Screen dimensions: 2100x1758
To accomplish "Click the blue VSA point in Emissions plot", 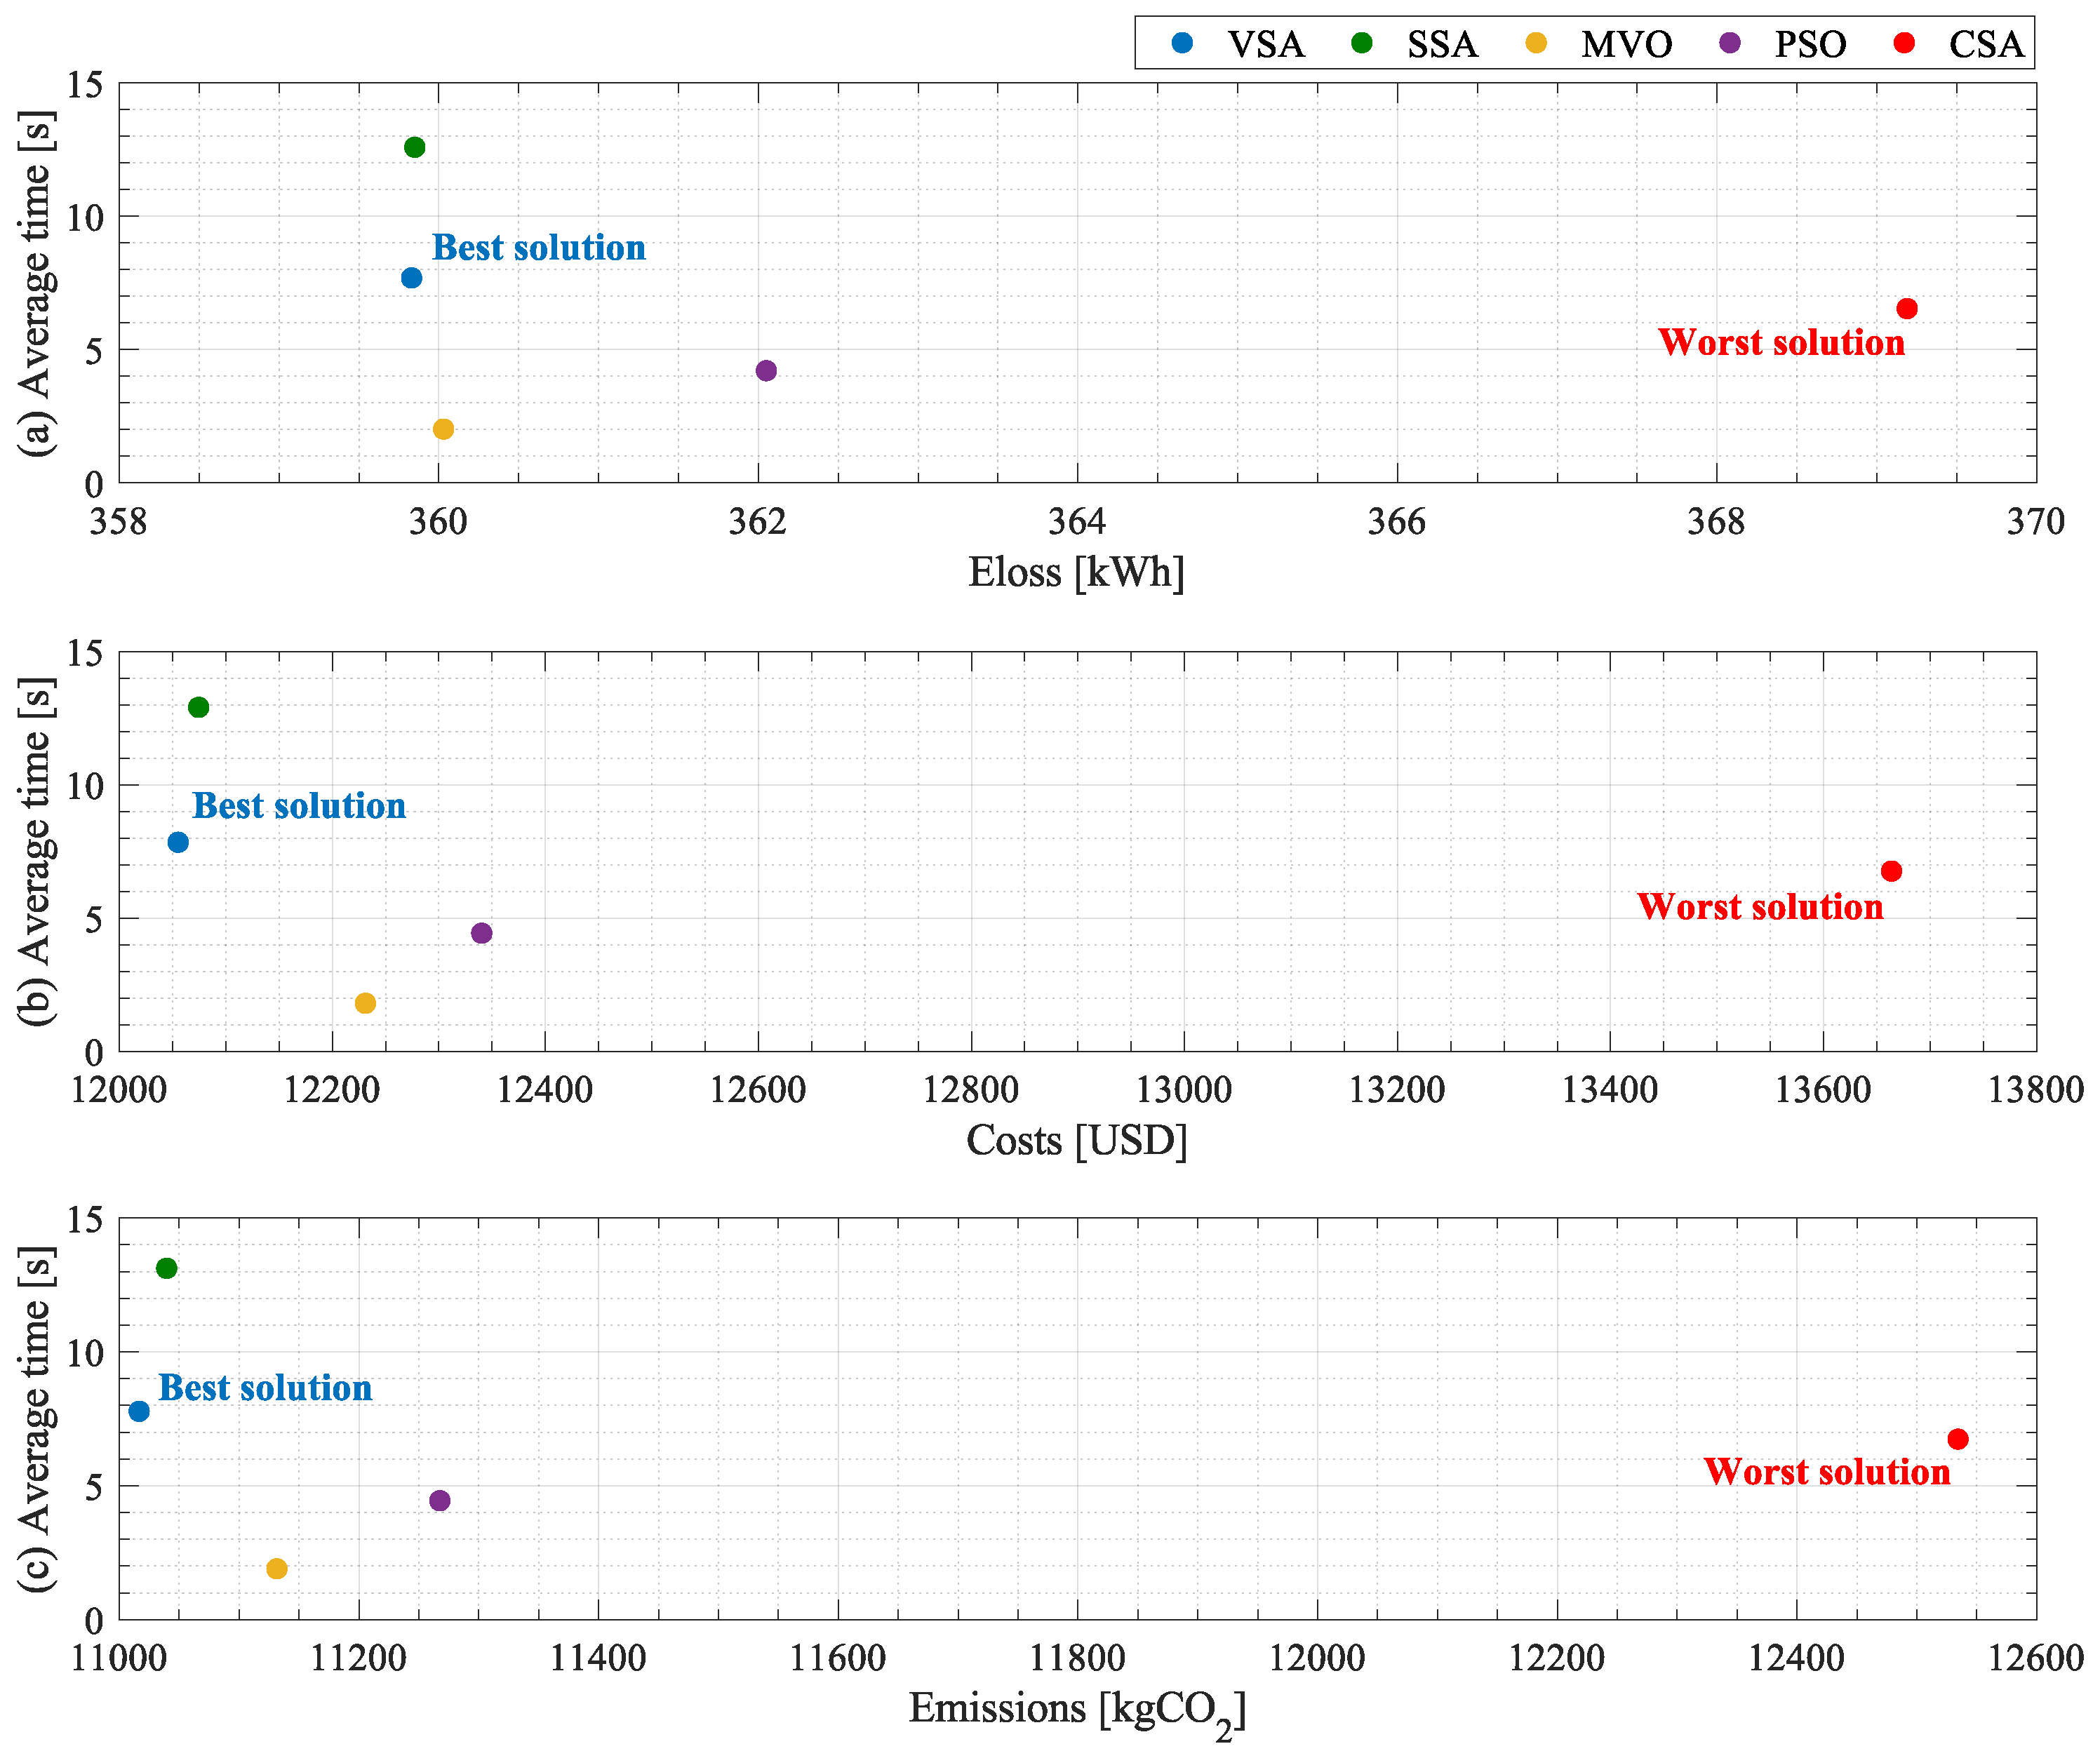I will coord(139,1411).
